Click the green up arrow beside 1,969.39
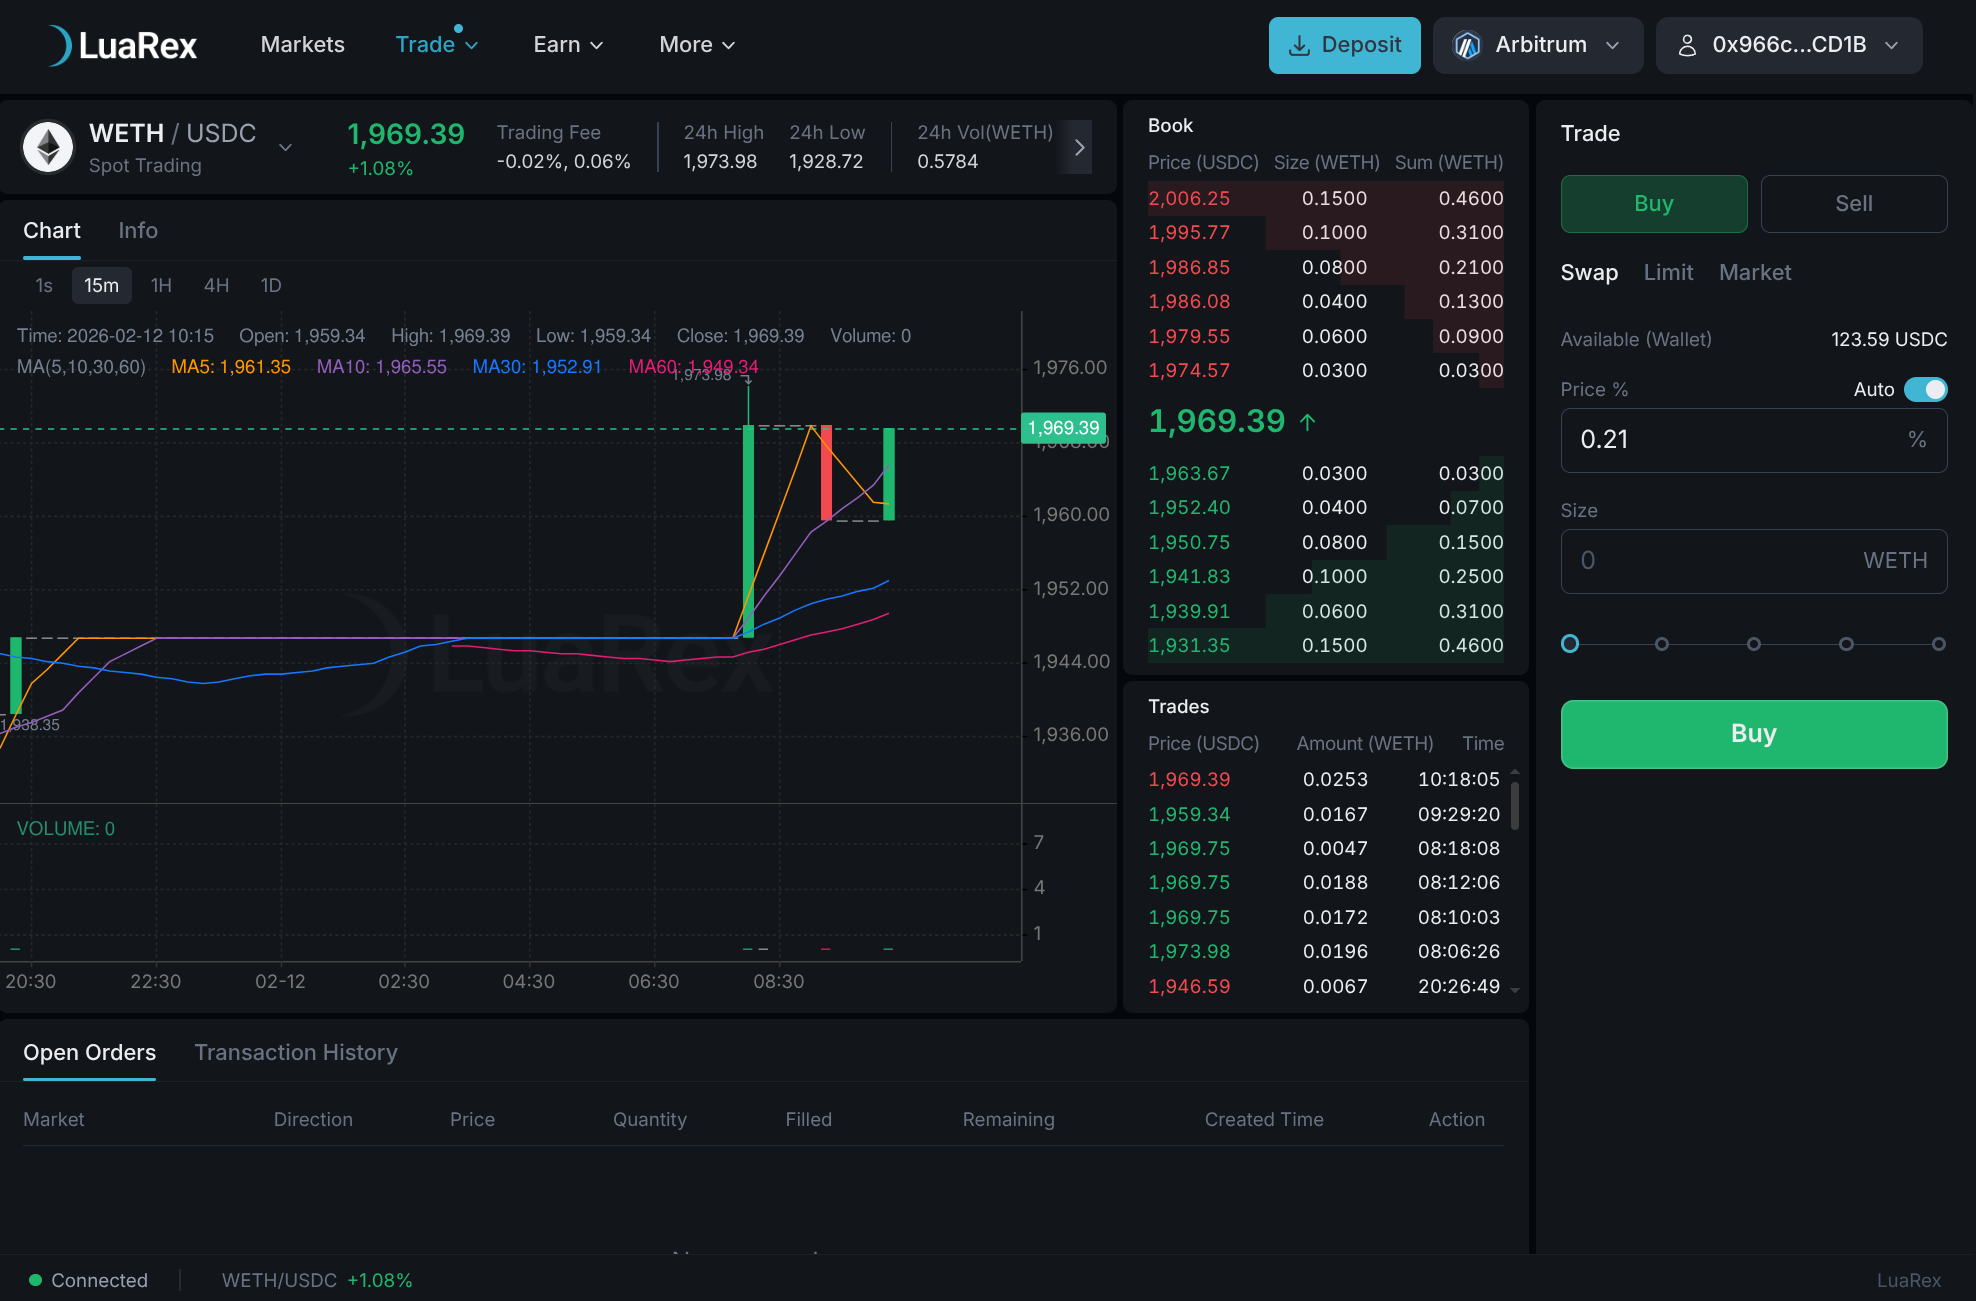Image resolution: width=1976 pixels, height=1301 pixels. pyautogui.click(x=1307, y=422)
